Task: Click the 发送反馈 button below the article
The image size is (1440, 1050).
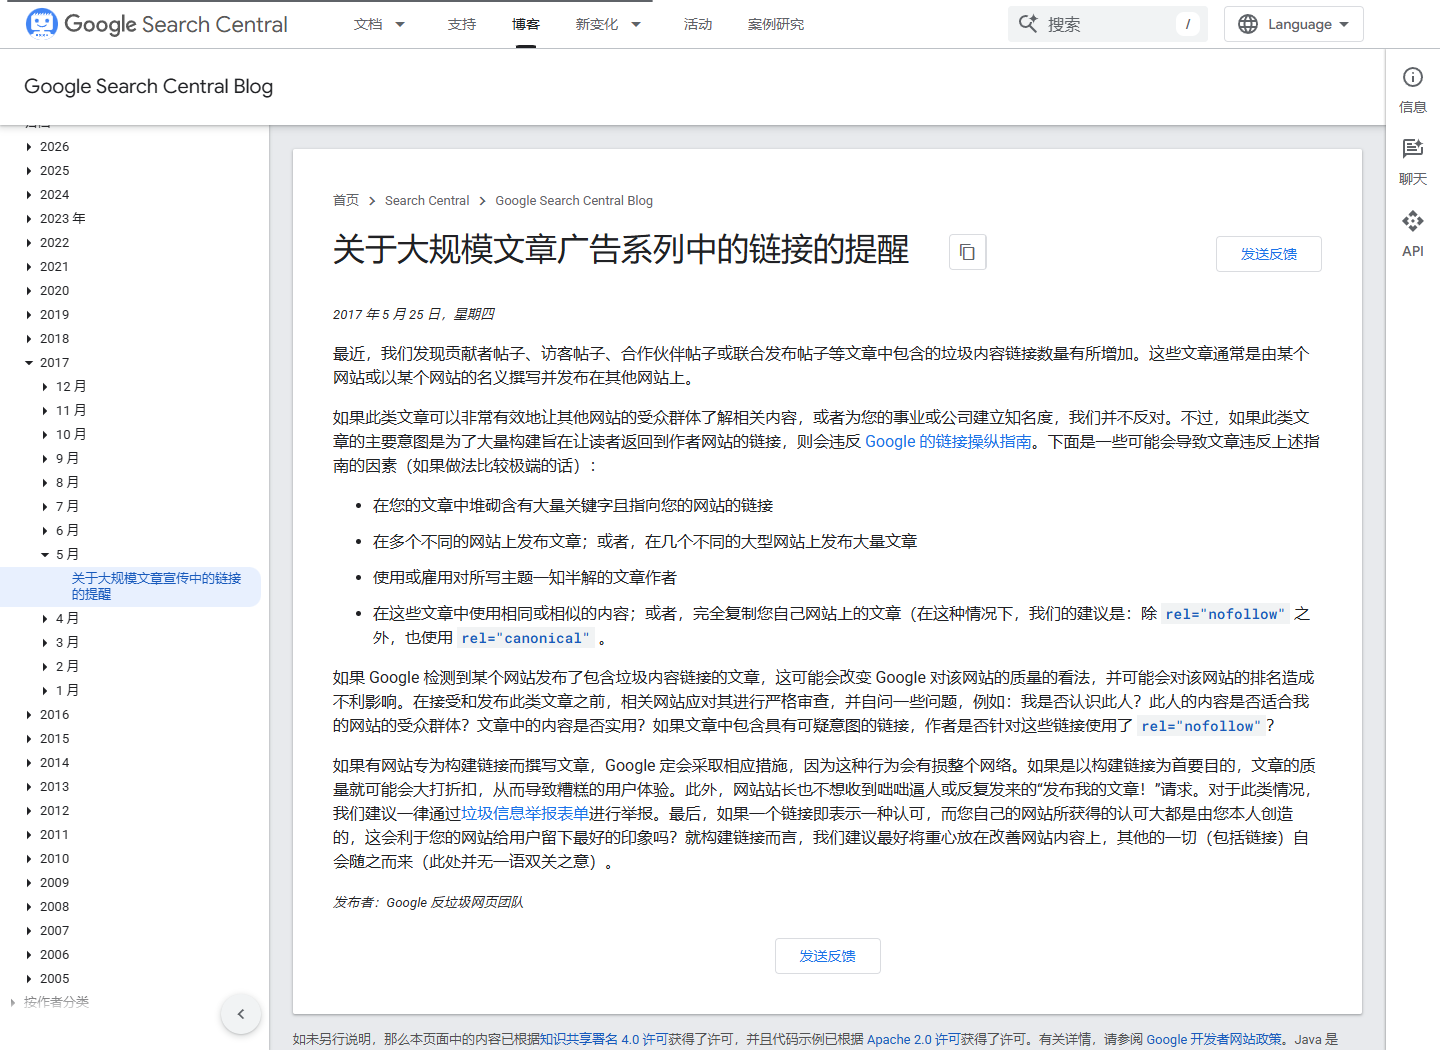Action: tap(827, 956)
